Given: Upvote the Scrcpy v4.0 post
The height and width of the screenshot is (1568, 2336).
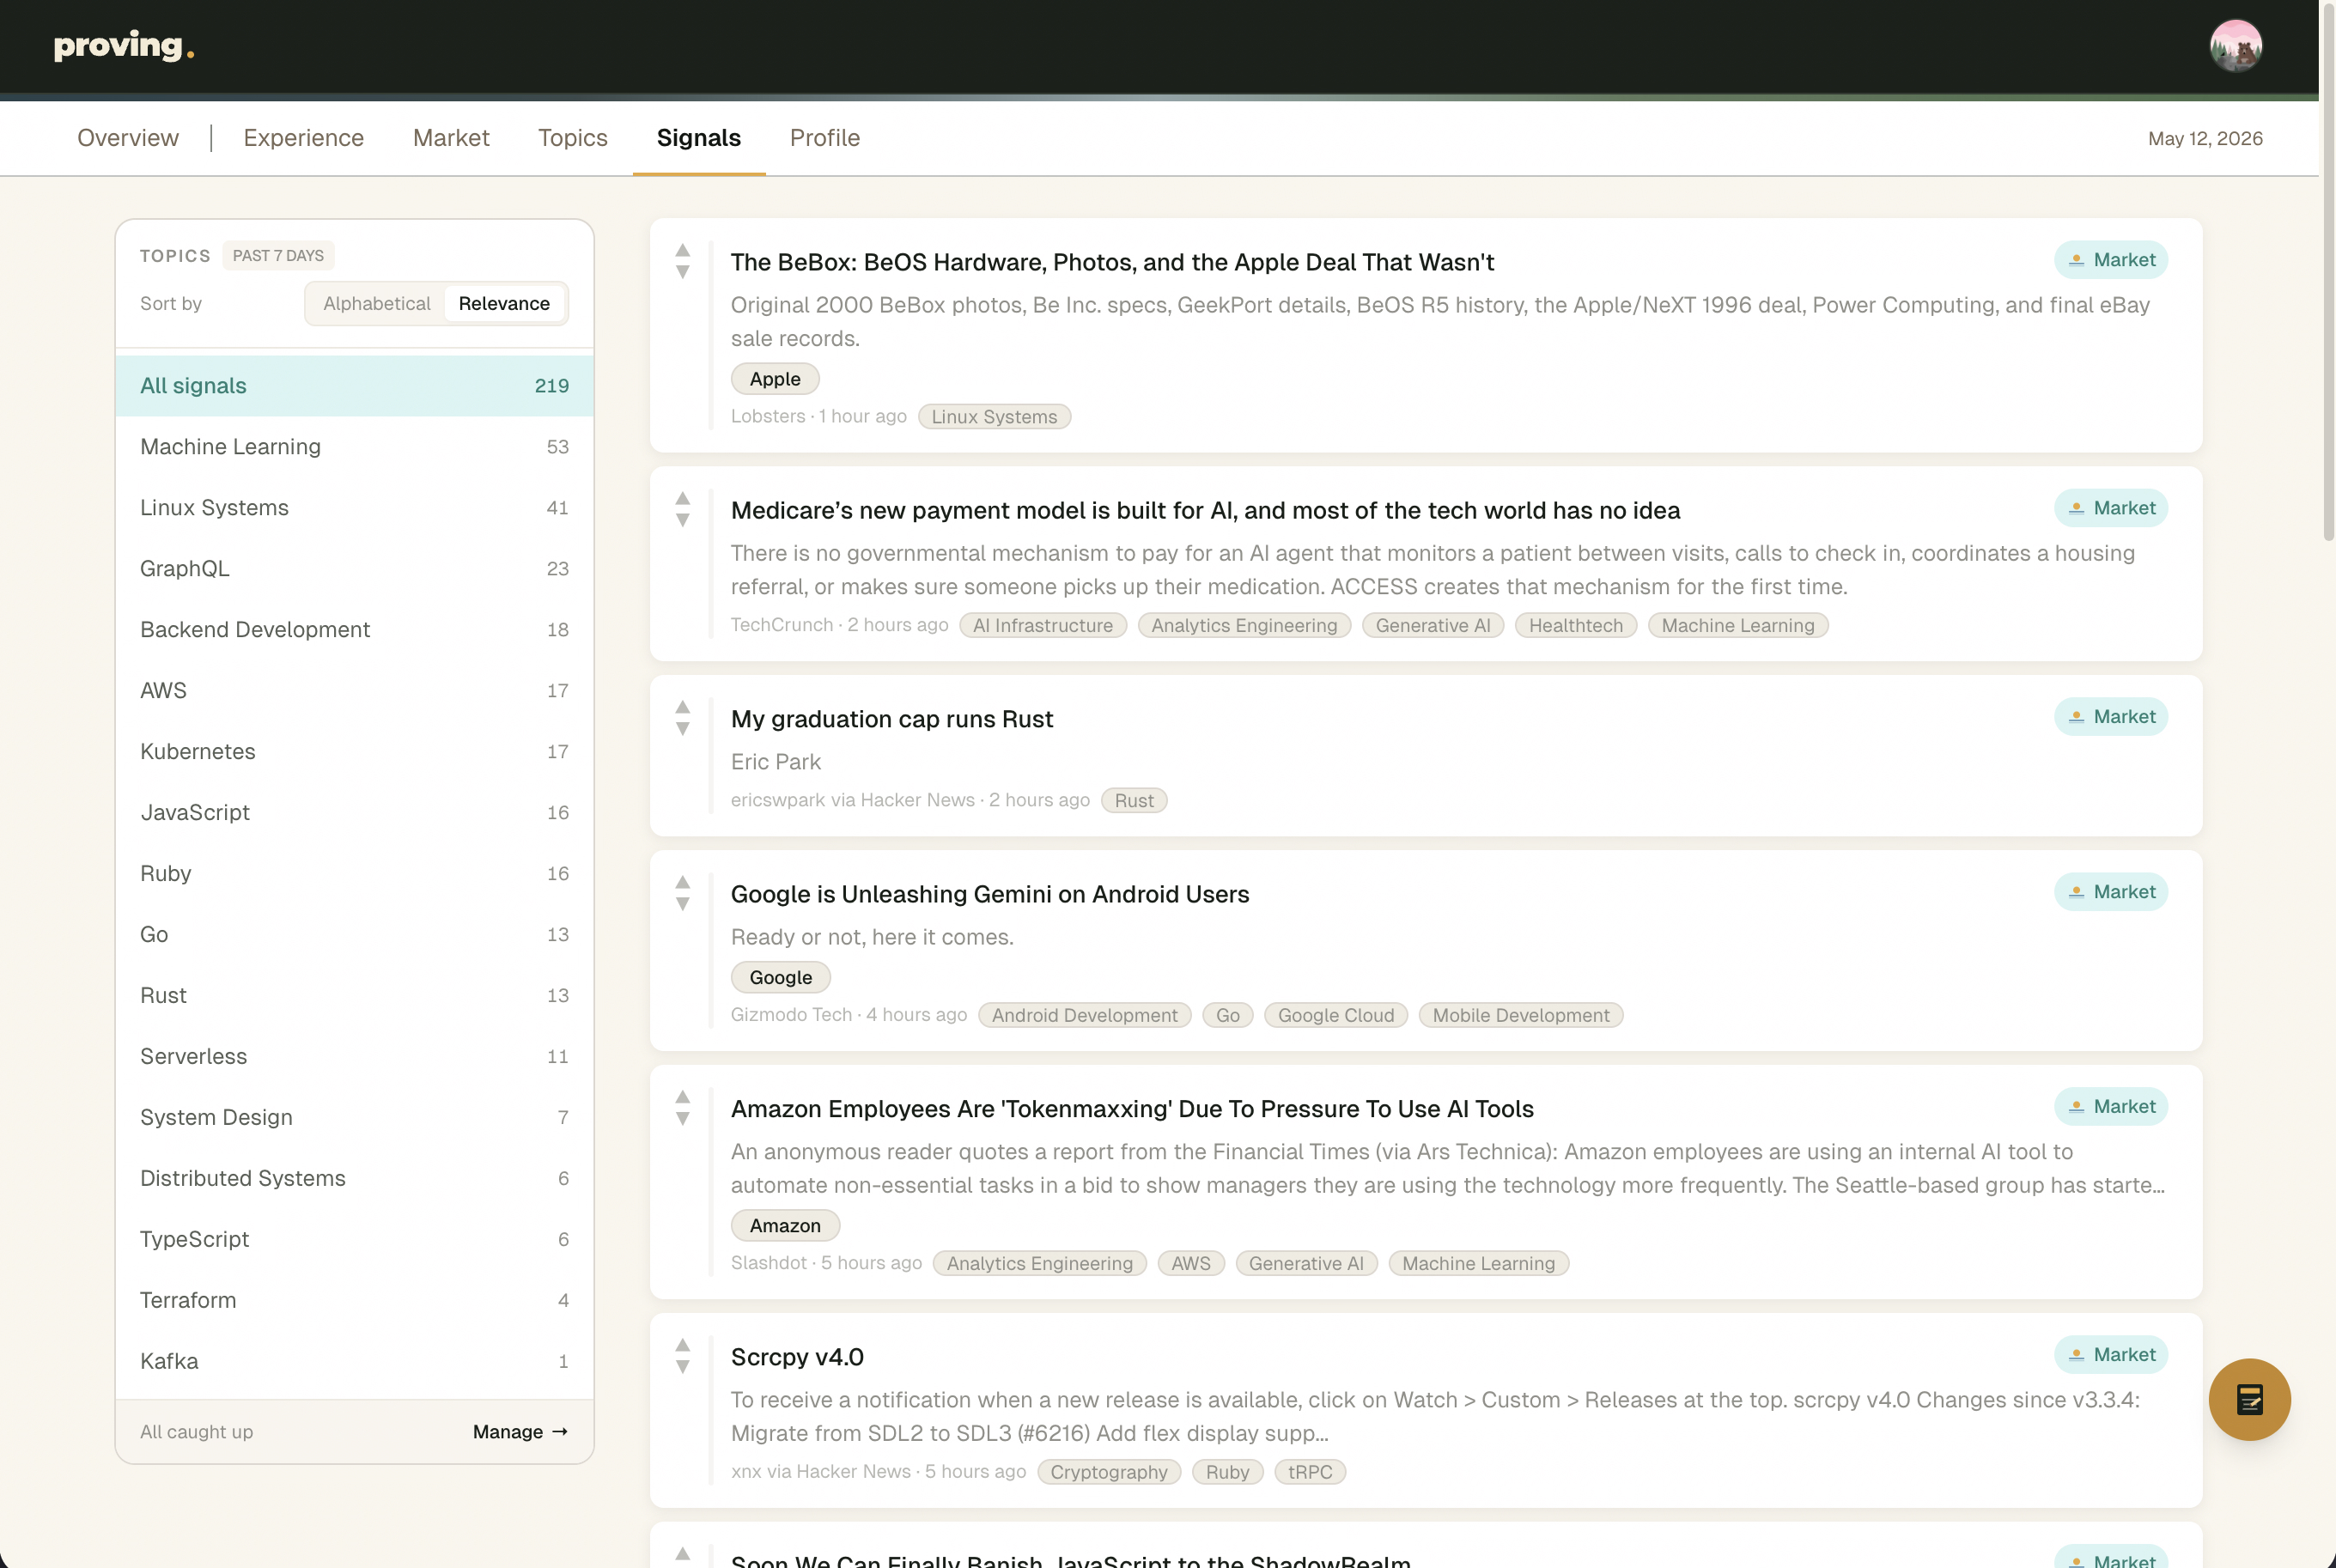Looking at the screenshot, I should coord(683,1345).
